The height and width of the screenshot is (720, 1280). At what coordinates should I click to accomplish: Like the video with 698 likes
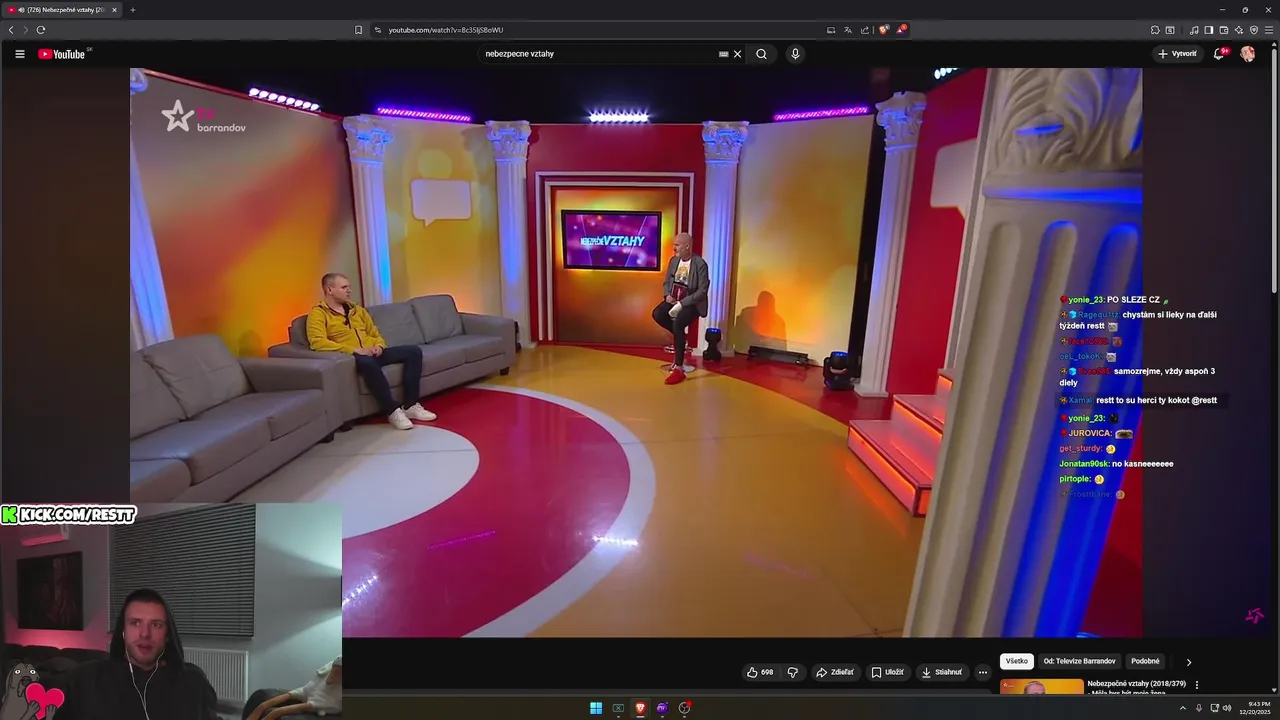point(760,672)
